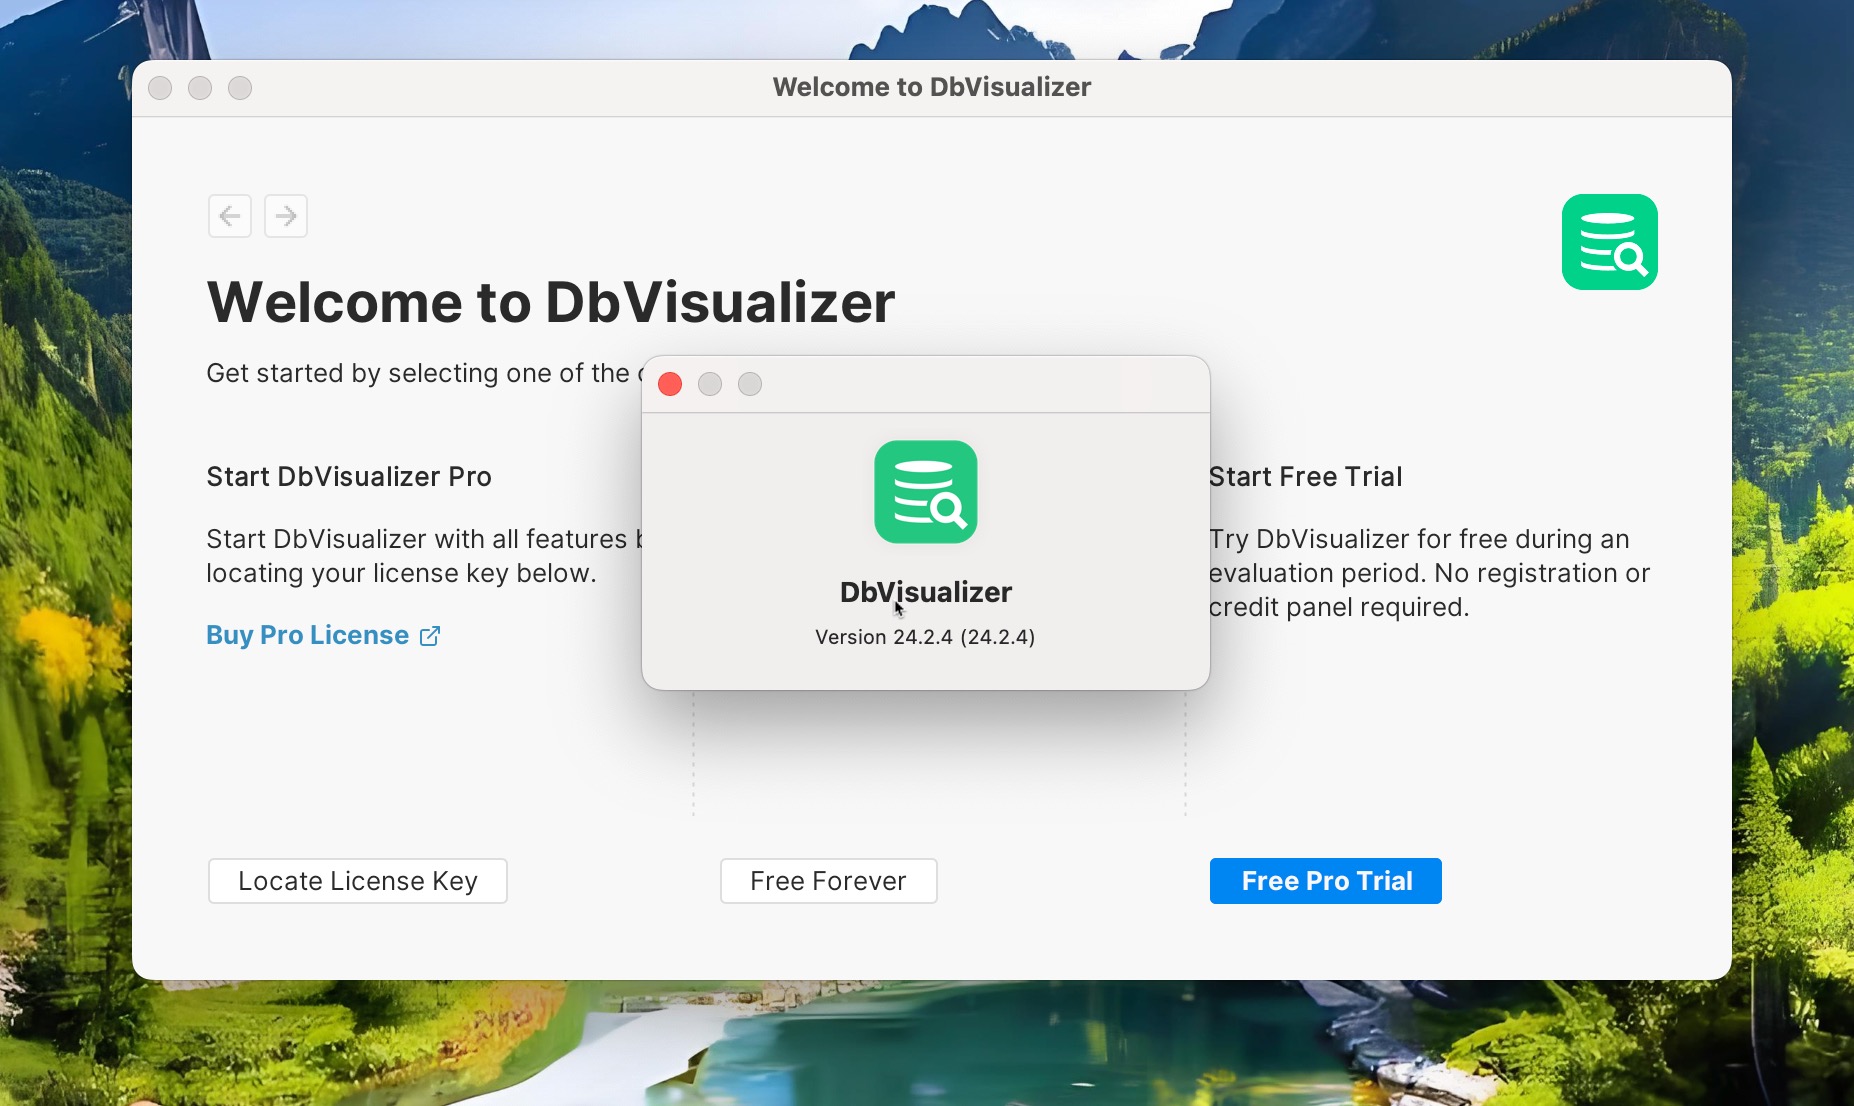Click the close button of the Welcome window

click(160, 88)
